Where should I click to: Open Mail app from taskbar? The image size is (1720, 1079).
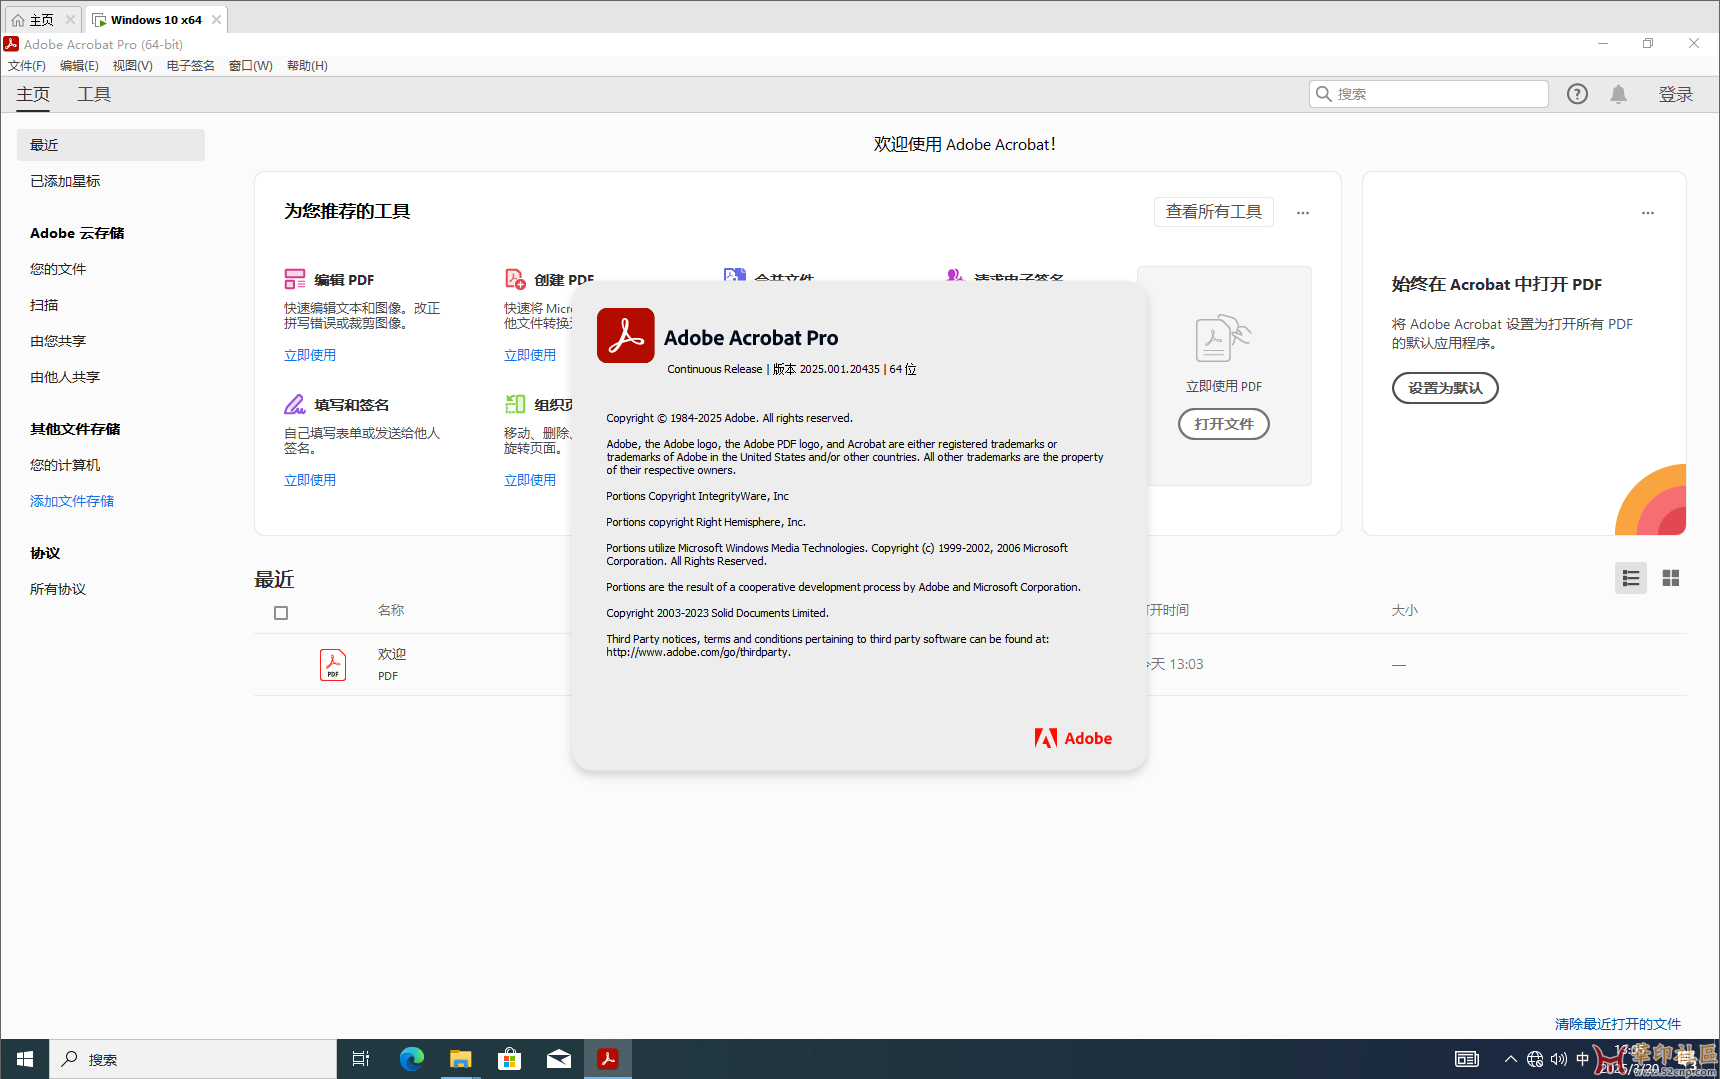tap(558, 1059)
